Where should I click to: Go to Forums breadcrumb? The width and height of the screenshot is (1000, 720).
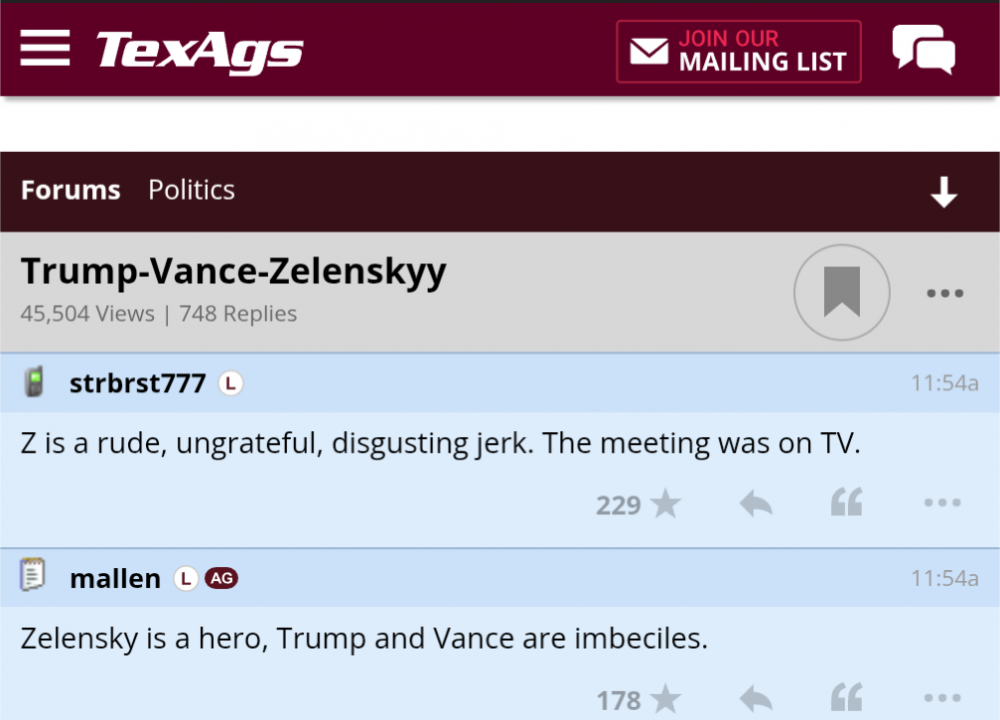(x=70, y=190)
